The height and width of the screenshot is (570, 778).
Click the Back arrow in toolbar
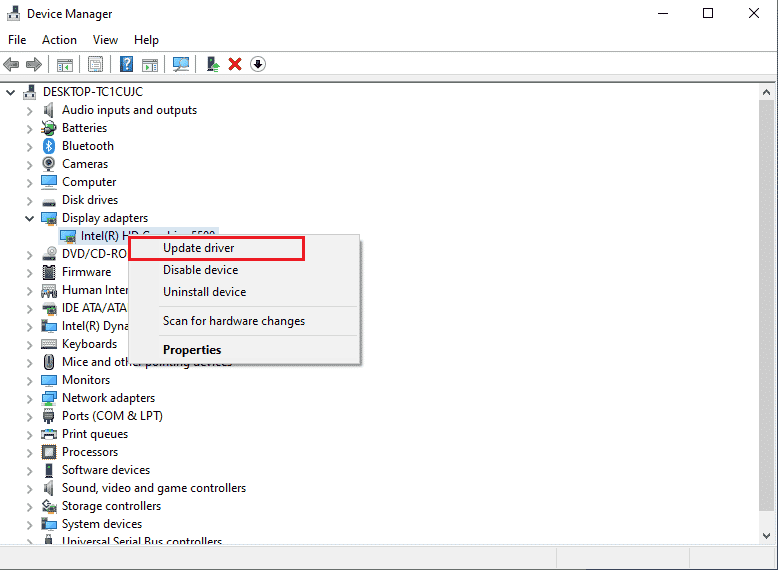(11, 64)
